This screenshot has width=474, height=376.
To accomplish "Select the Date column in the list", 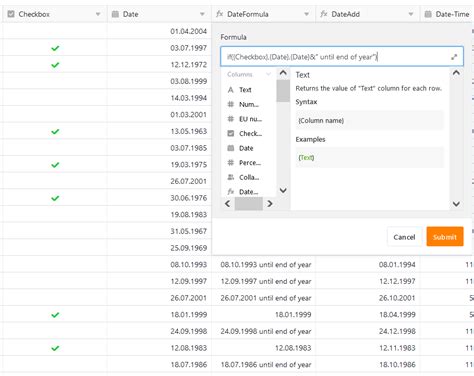I will tap(248, 148).
